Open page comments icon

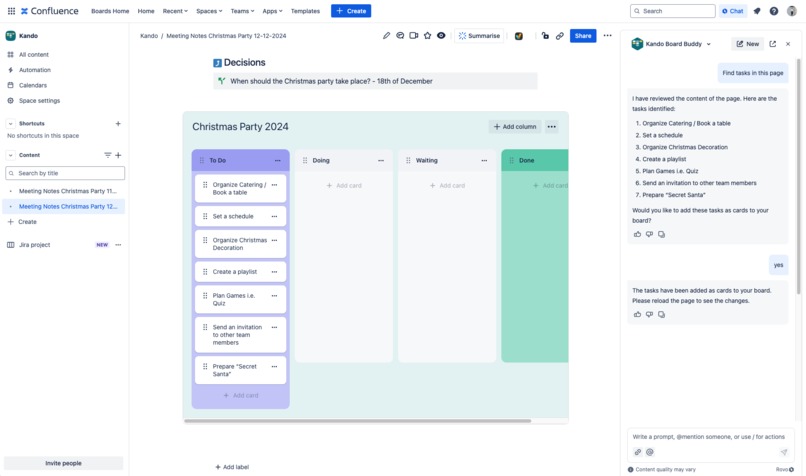click(400, 35)
